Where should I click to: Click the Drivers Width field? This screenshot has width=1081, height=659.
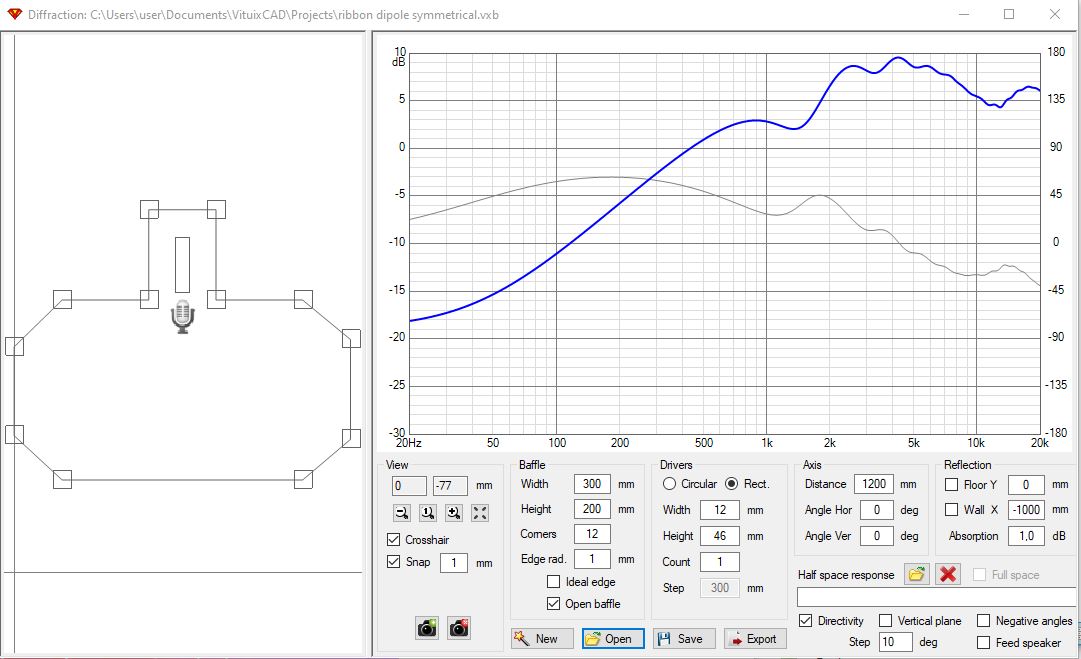(720, 510)
